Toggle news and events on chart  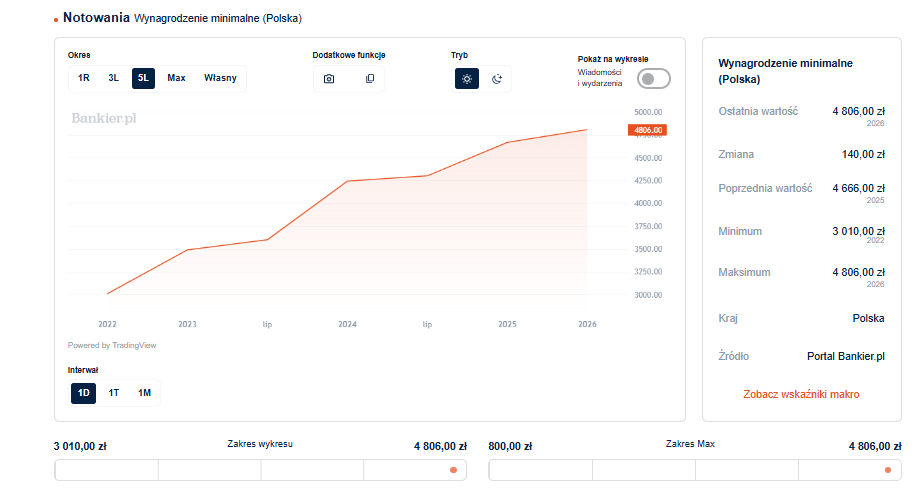click(654, 79)
